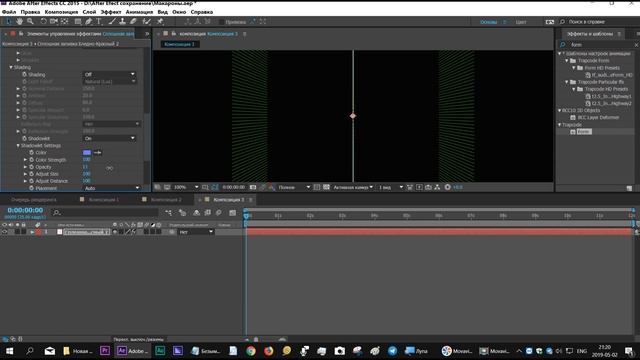Toggle motion blur icon in timeline header
Screen dimensions: 640x360
point(219,213)
